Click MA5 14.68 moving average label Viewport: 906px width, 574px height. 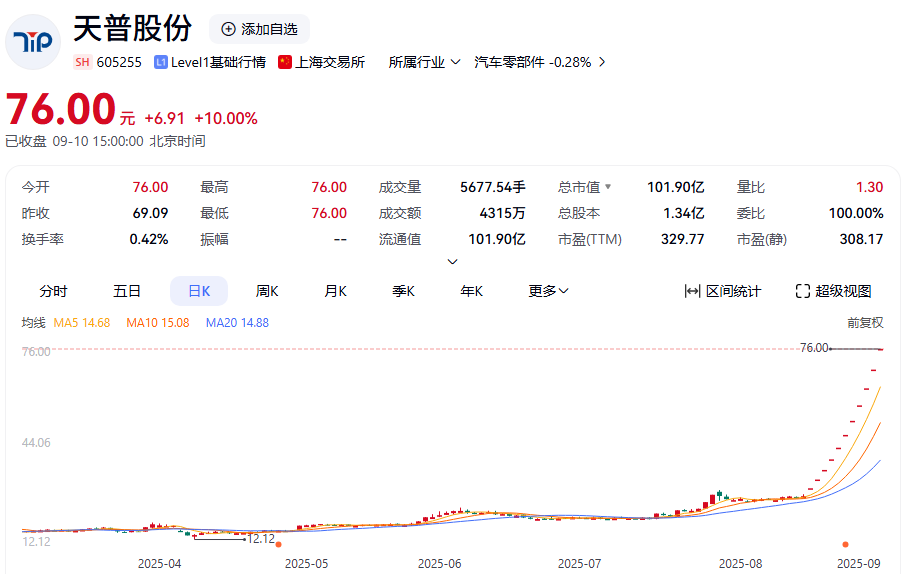81,323
